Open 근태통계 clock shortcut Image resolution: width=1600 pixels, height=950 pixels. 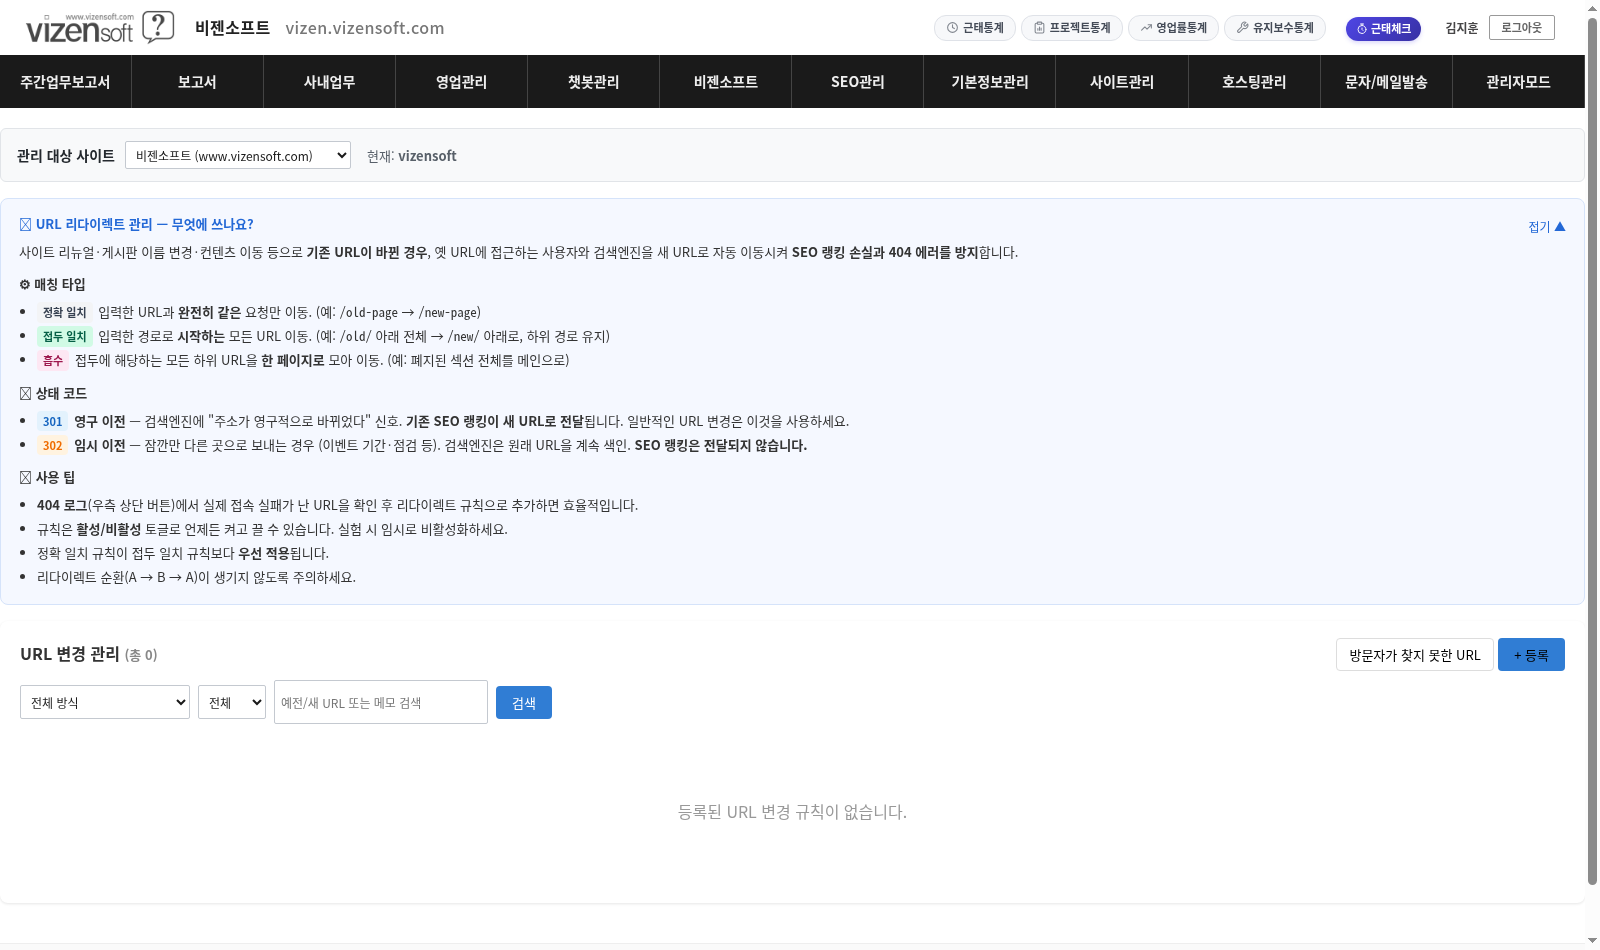(975, 28)
